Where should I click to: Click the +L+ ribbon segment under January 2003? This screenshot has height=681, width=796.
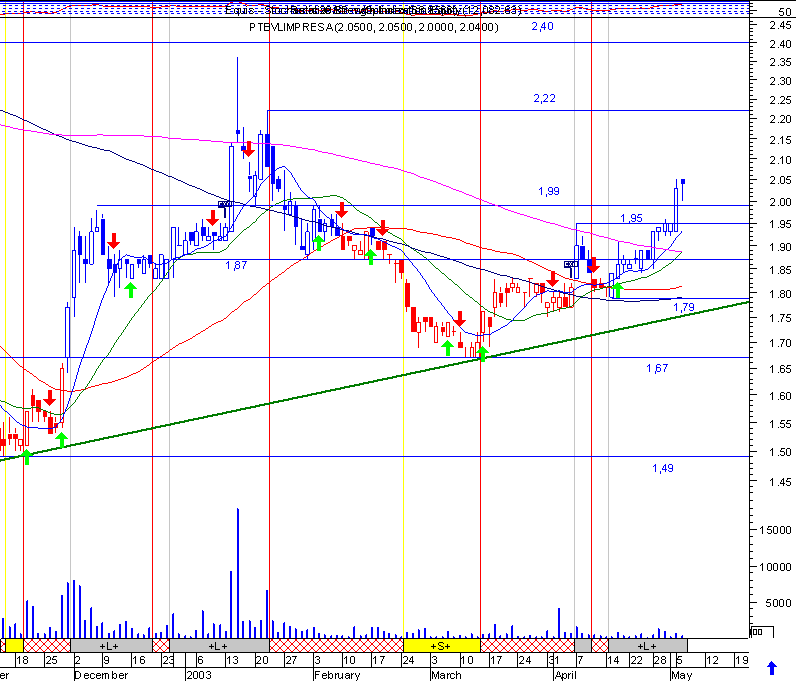219,646
